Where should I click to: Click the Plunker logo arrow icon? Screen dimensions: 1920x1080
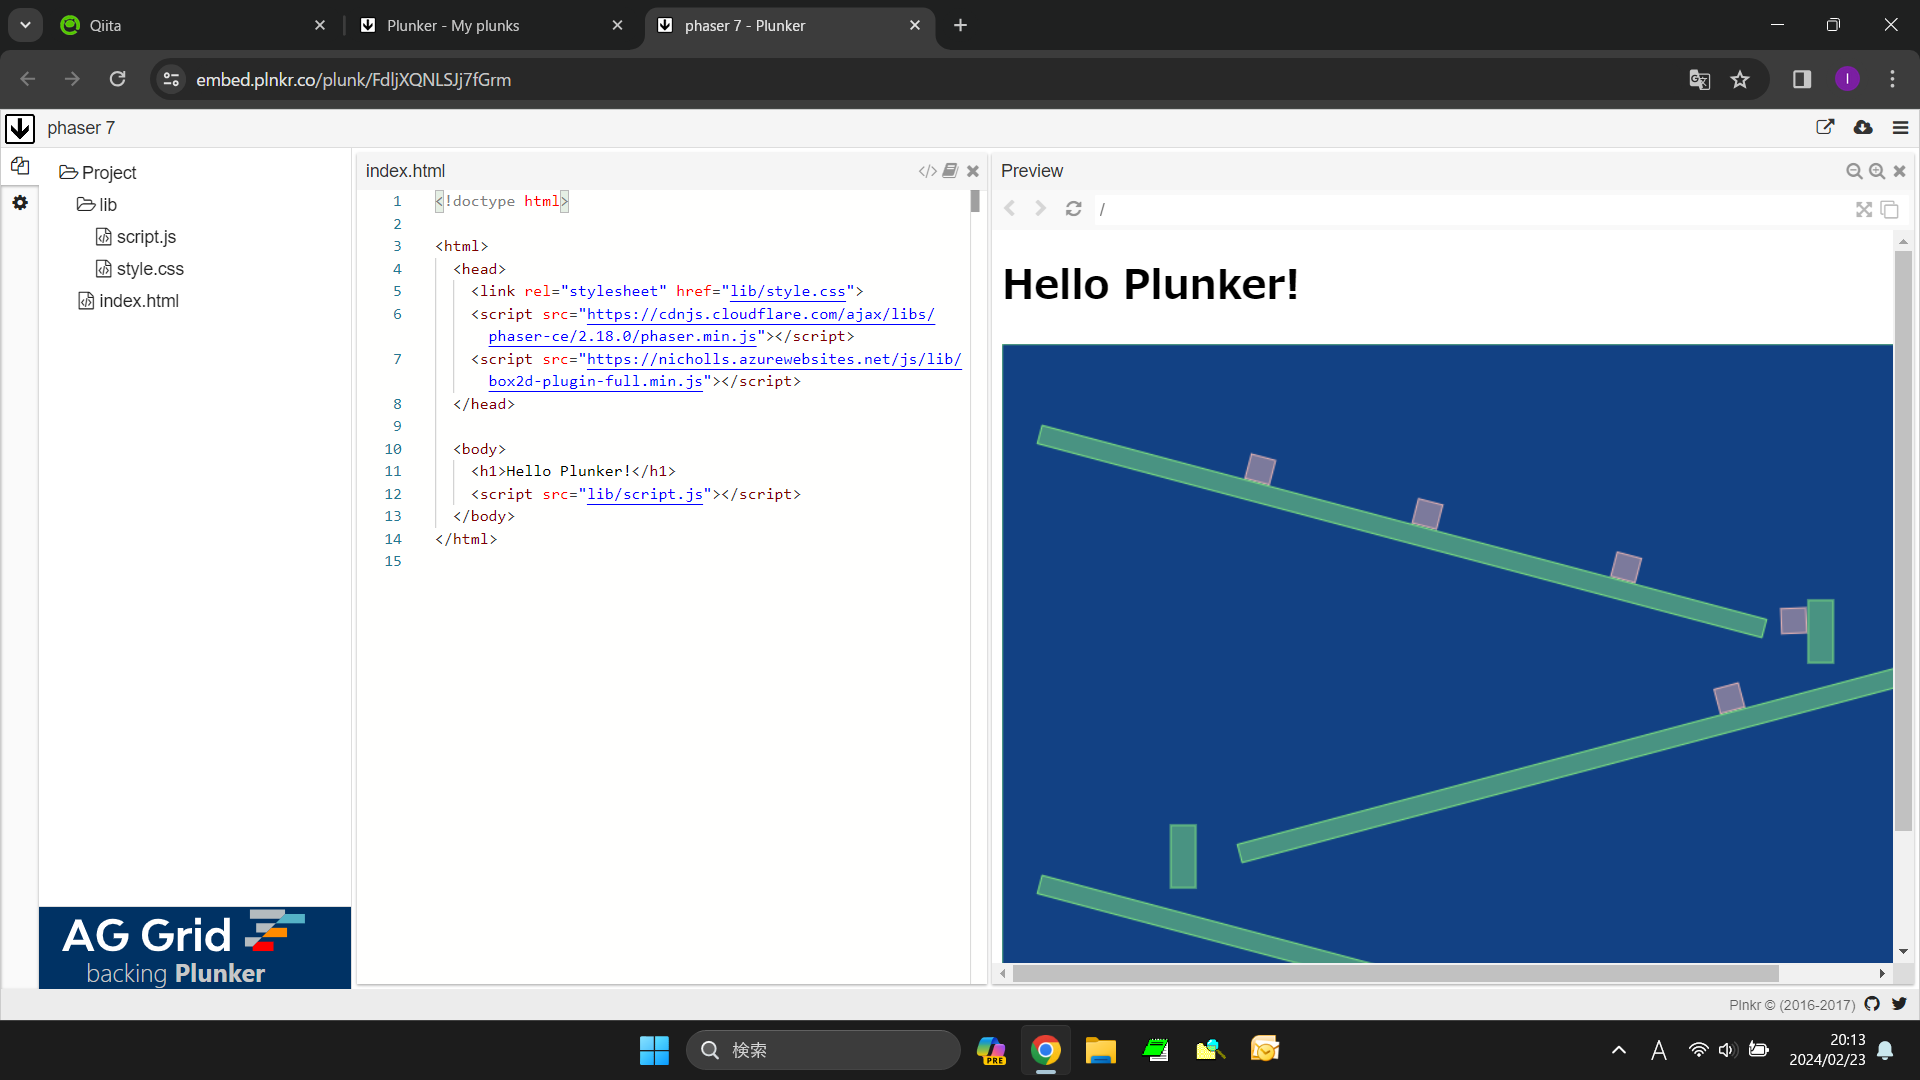20,128
